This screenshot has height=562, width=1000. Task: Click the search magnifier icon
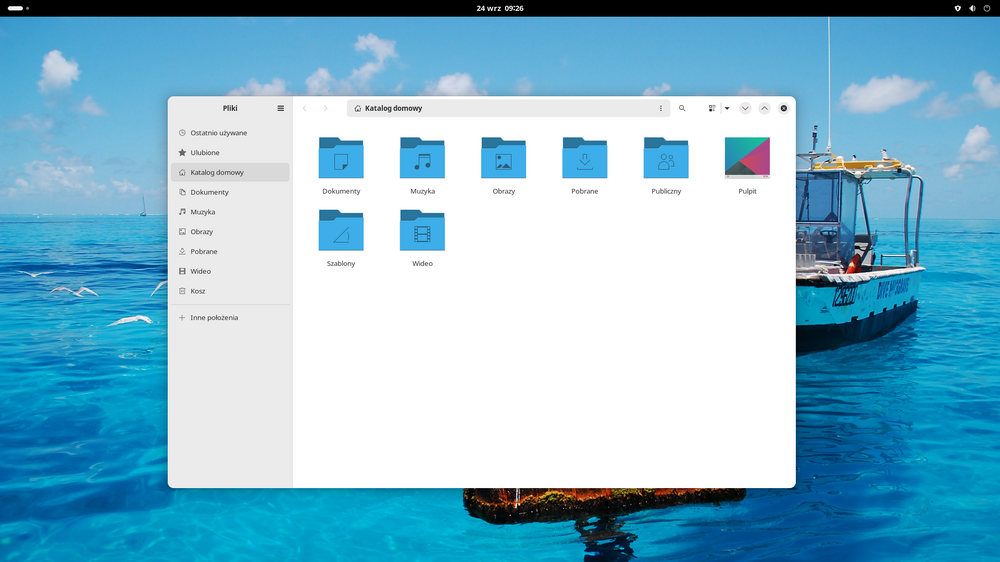point(682,108)
